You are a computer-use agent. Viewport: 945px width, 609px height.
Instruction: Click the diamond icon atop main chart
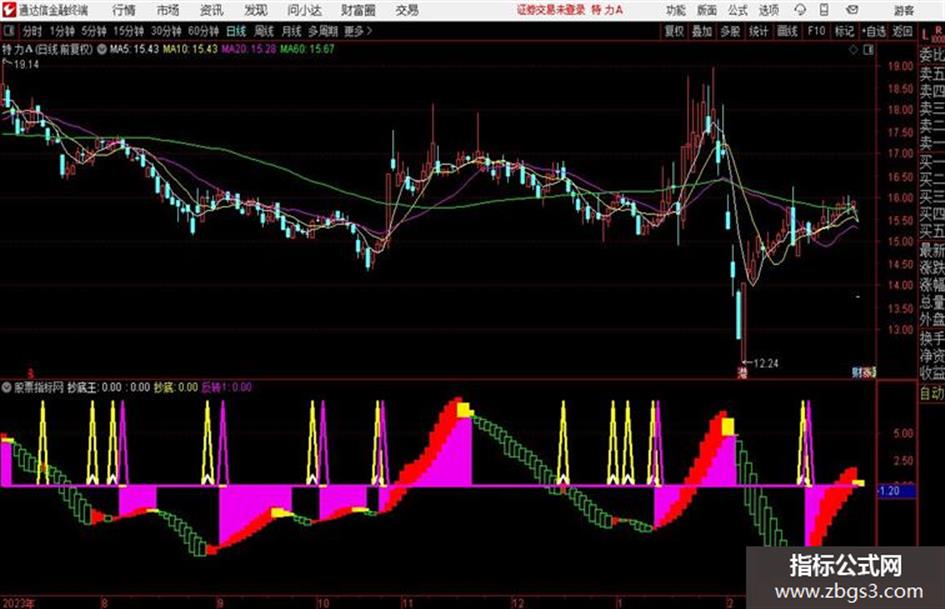pyautogui.click(x=853, y=50)
